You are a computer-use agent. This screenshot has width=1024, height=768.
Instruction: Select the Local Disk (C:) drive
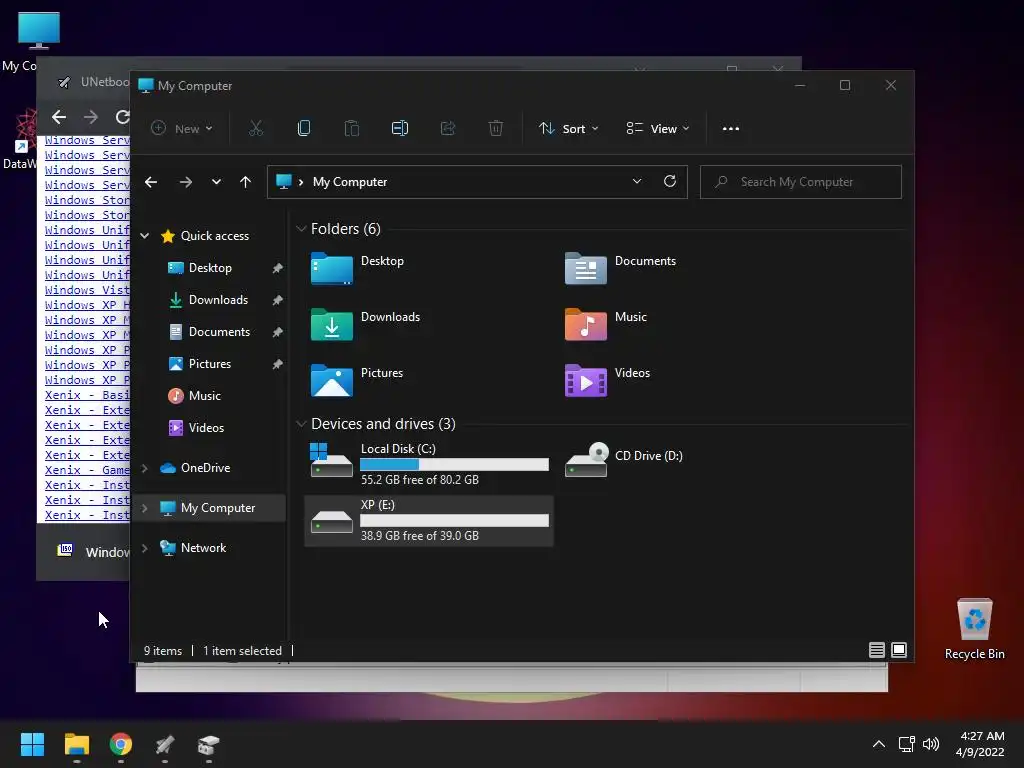[x=429, y=464]
